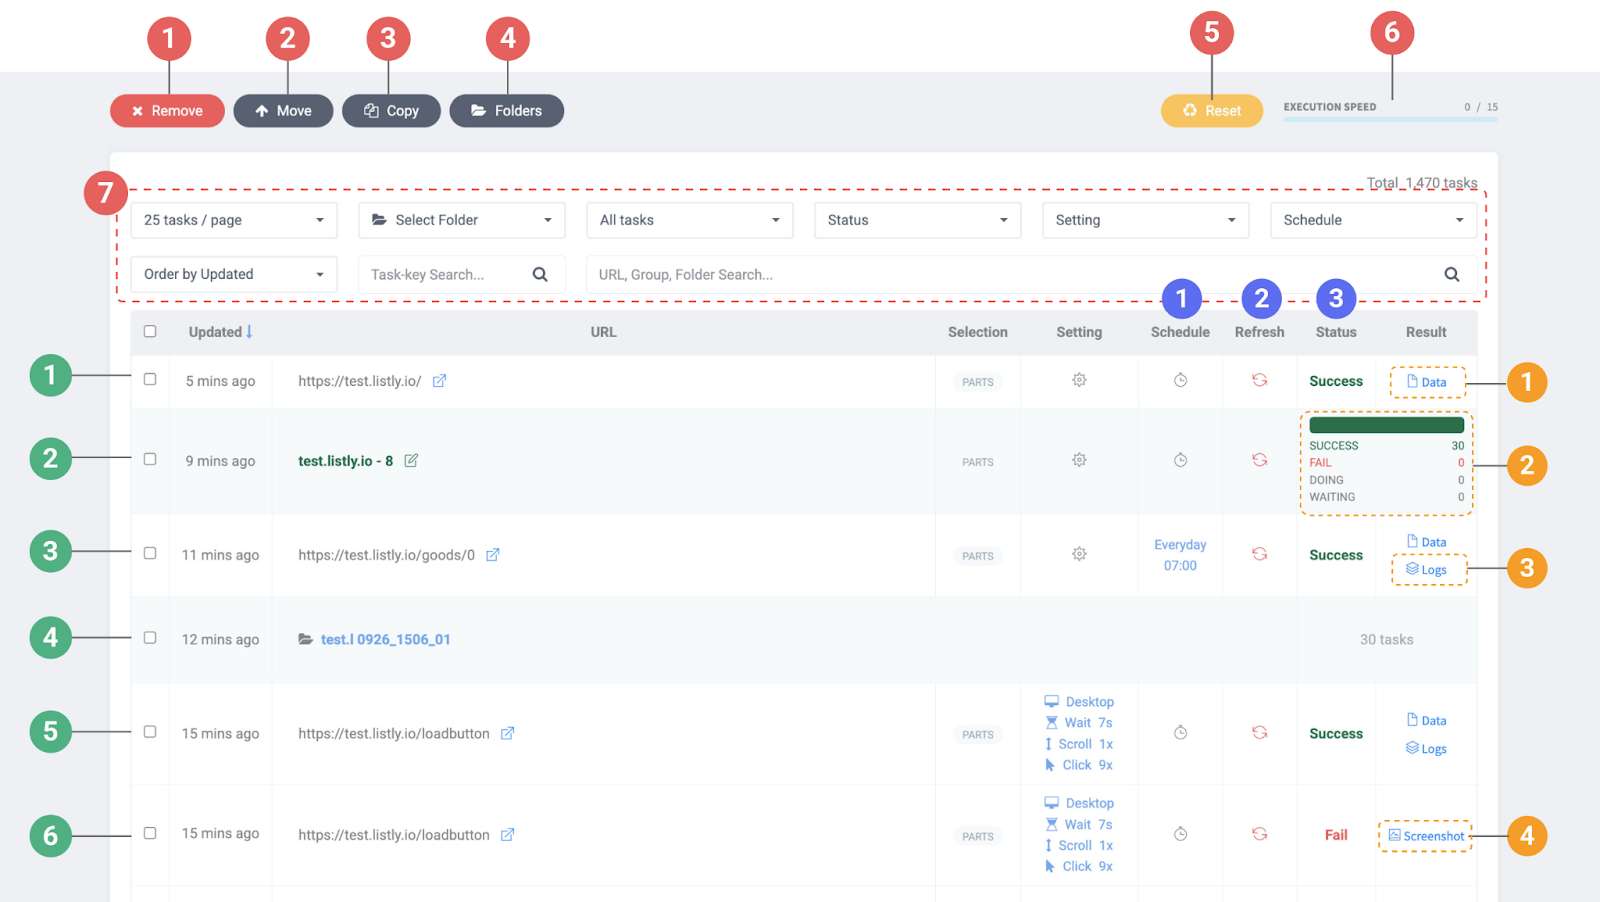Screen dimensions: 1600x902
Task: Expand the Select Folder dropdown
Action: tap(461, 220)
